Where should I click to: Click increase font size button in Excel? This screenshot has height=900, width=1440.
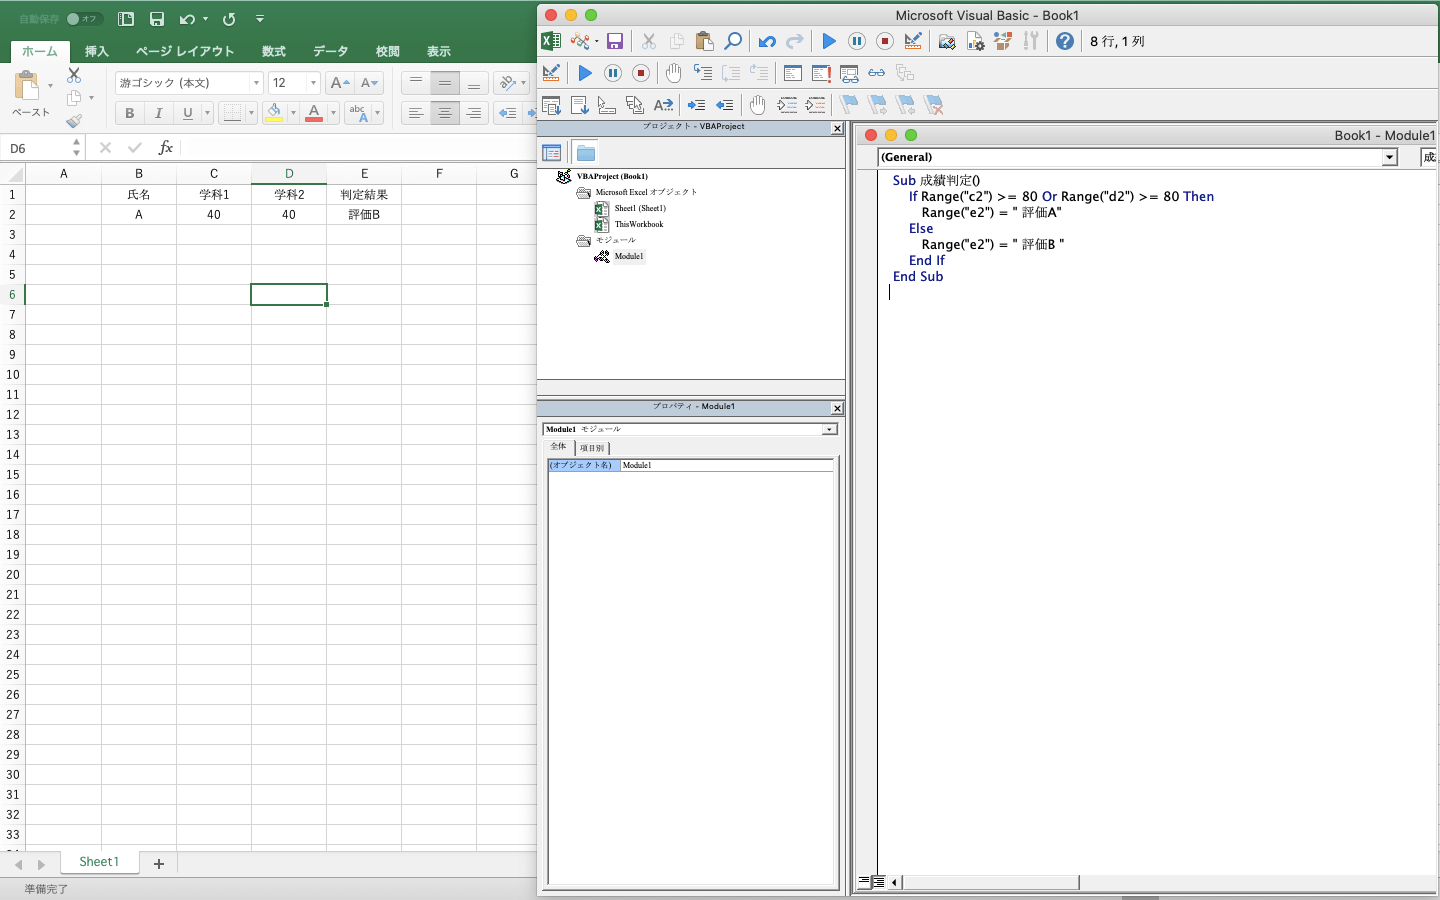(340, 83)
